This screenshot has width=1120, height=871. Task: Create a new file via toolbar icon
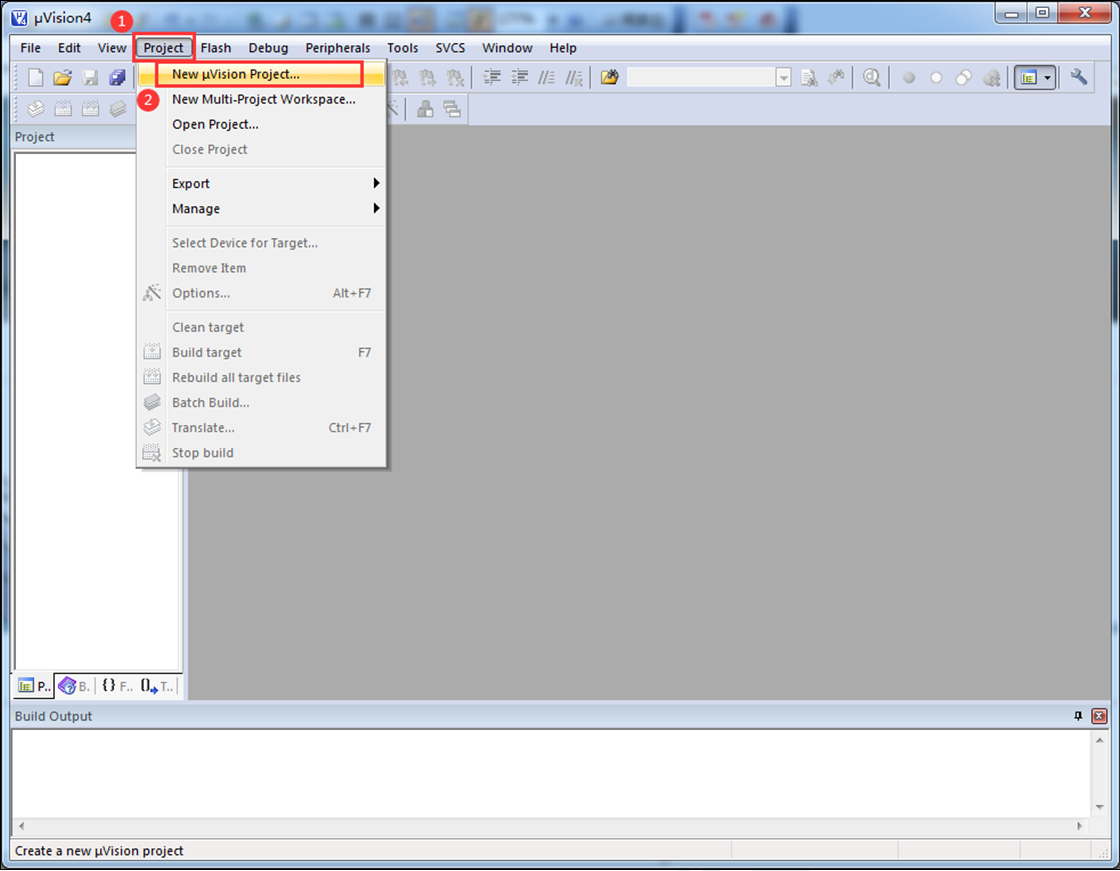35,77
